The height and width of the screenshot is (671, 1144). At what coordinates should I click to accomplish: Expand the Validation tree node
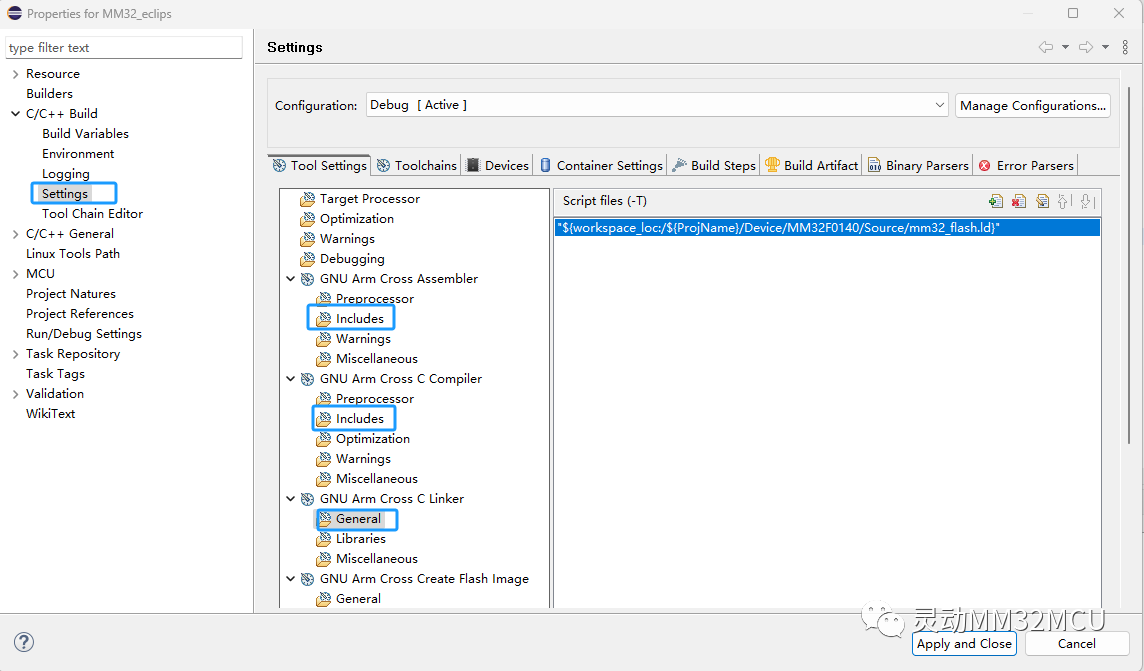(15, 394)
